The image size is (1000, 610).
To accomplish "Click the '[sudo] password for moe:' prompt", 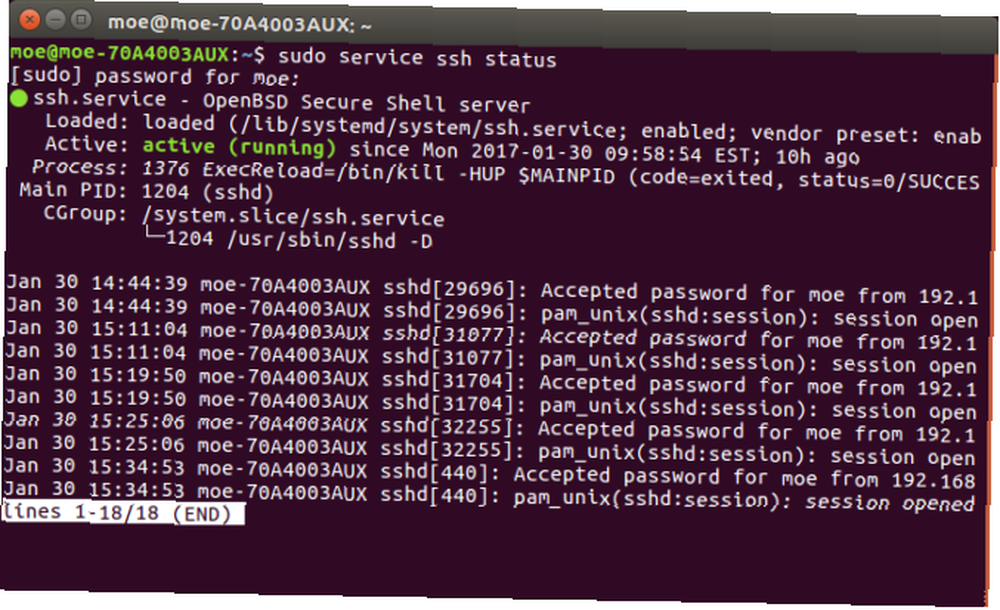I will tap(155, 77).
